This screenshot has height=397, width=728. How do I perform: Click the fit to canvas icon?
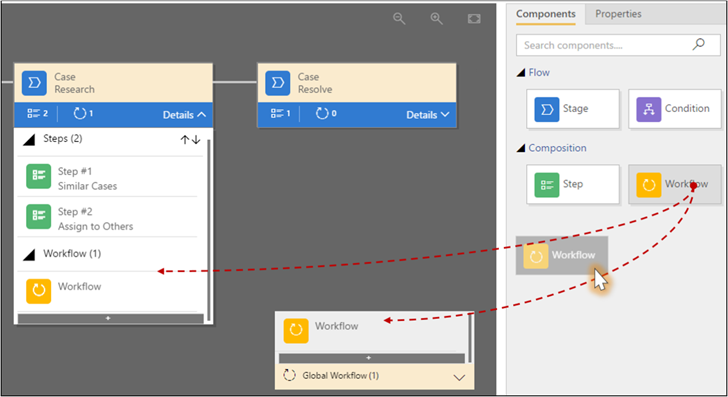[x=474, y=19]
